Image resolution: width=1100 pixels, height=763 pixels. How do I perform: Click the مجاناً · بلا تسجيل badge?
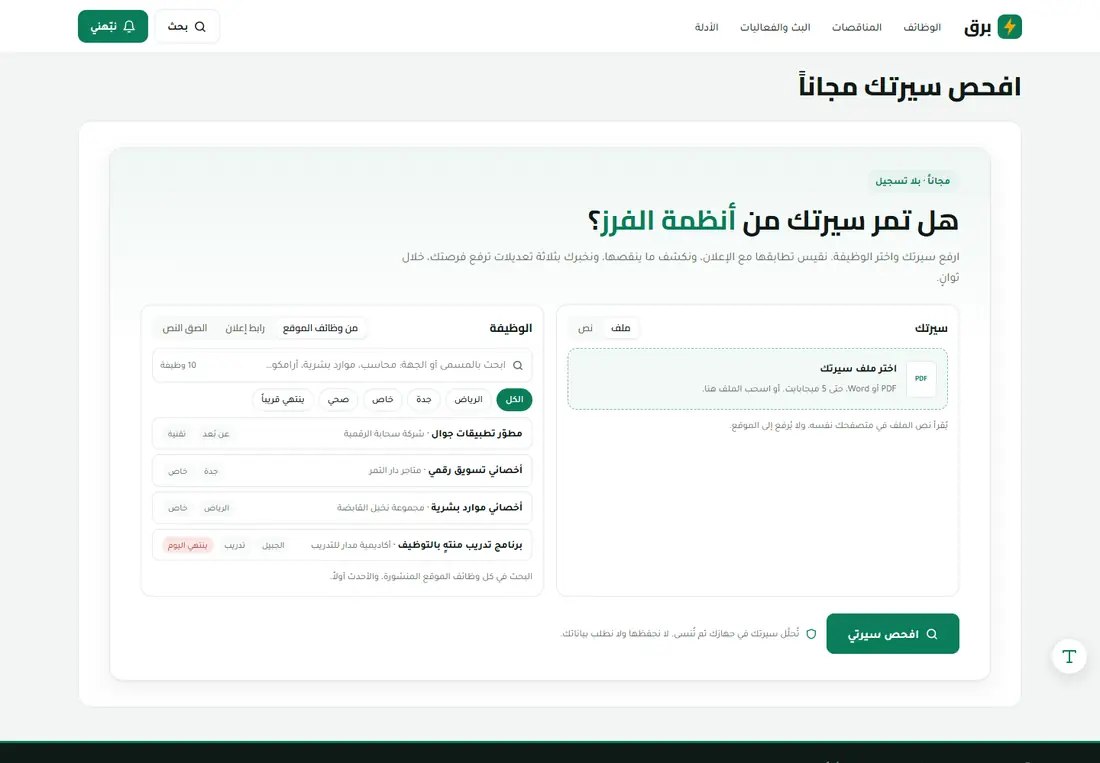coord(913,181)
